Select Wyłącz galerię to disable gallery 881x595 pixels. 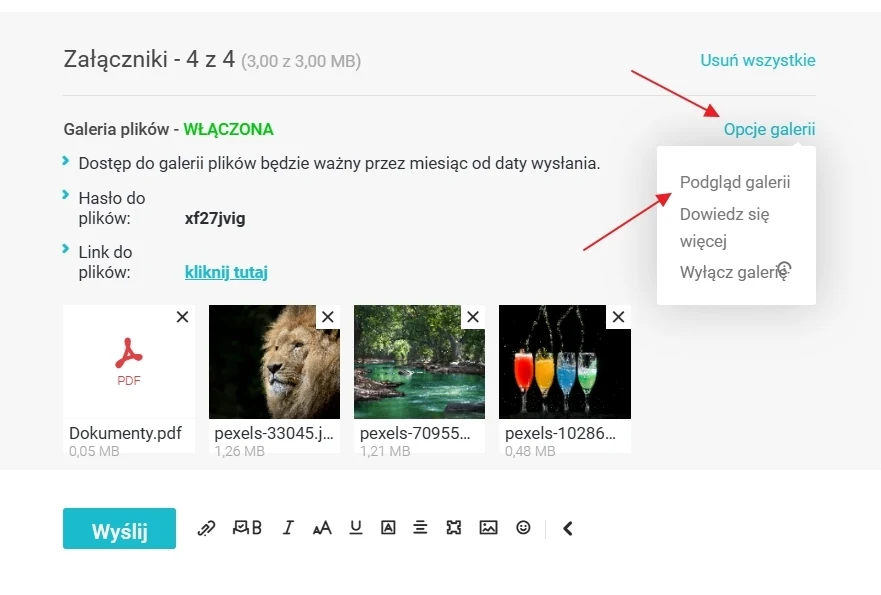[733, 272]
